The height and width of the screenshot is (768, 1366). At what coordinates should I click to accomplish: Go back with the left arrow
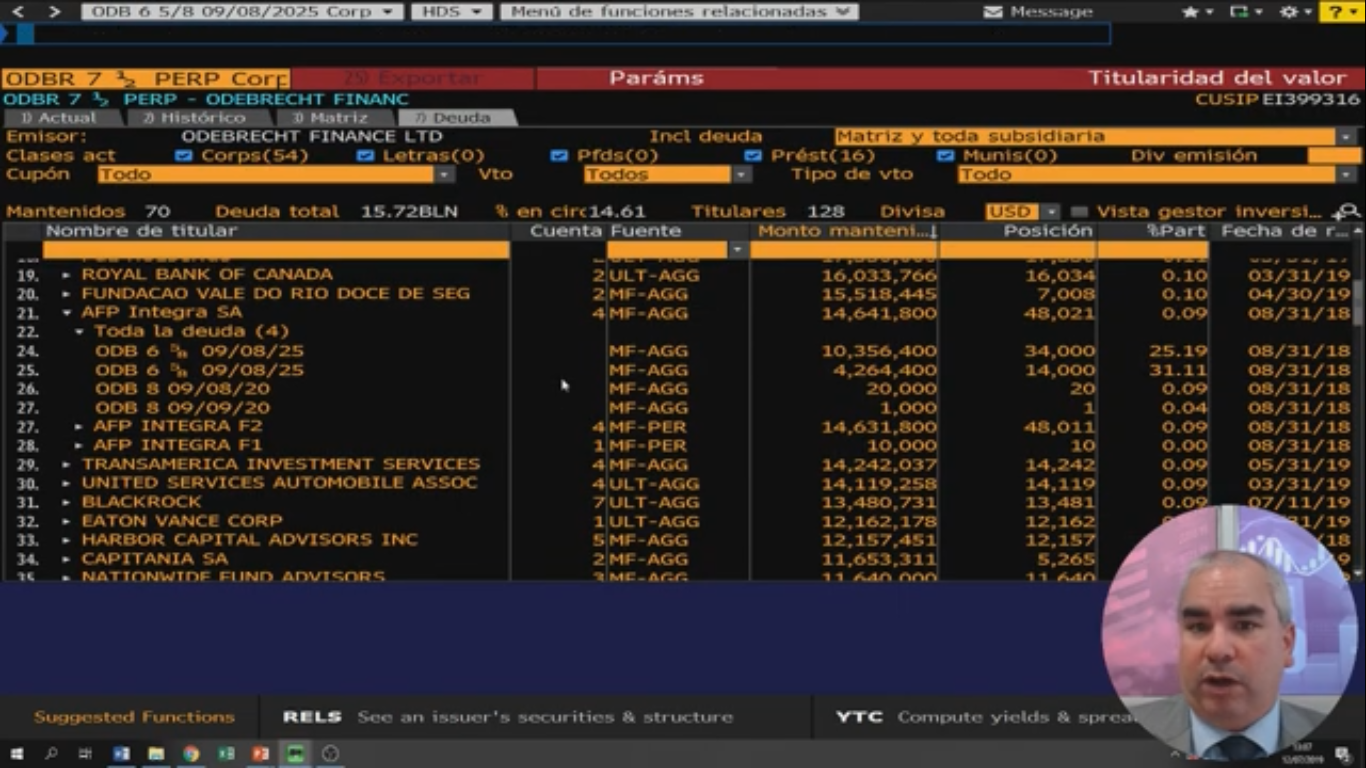pos(18,12)
